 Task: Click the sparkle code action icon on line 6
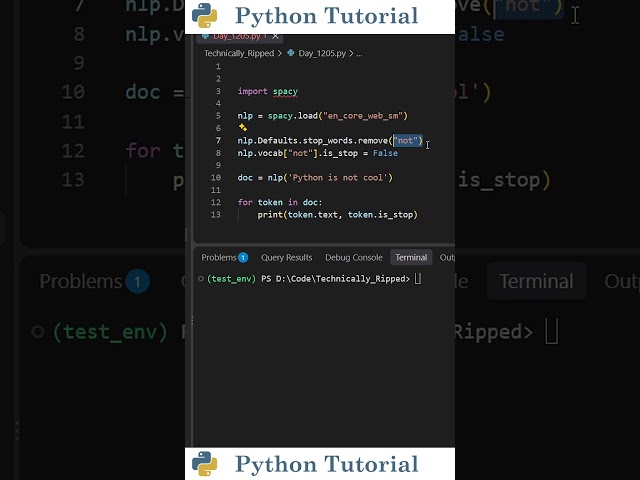(x=243, y=128)
